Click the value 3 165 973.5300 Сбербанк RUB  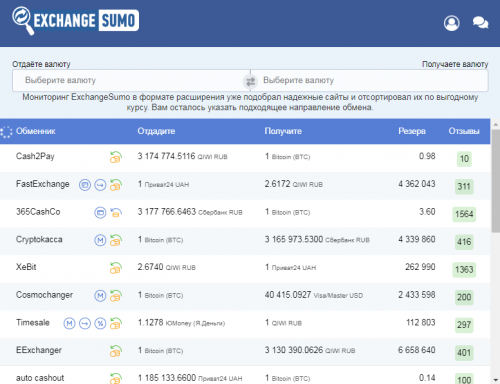[x=317, y=240]
